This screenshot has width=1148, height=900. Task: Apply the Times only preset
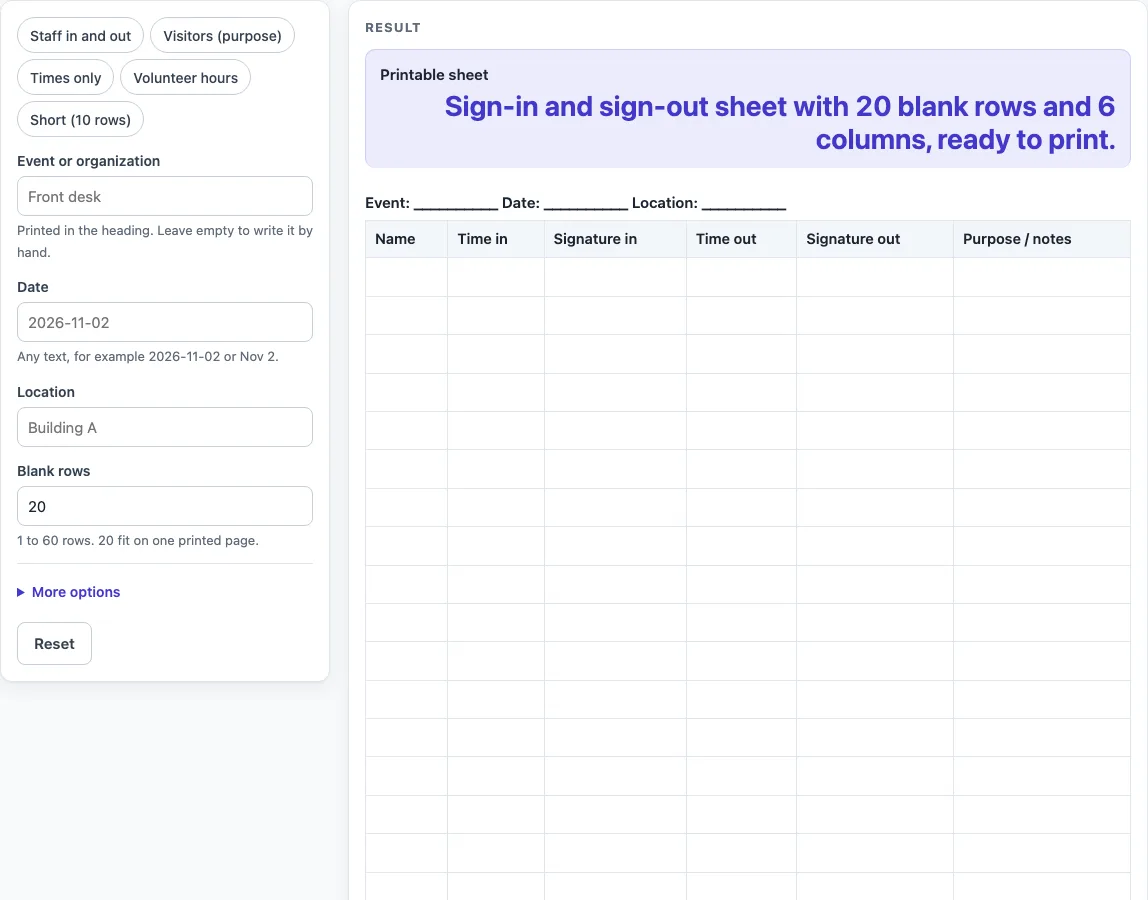pos(65,78)
